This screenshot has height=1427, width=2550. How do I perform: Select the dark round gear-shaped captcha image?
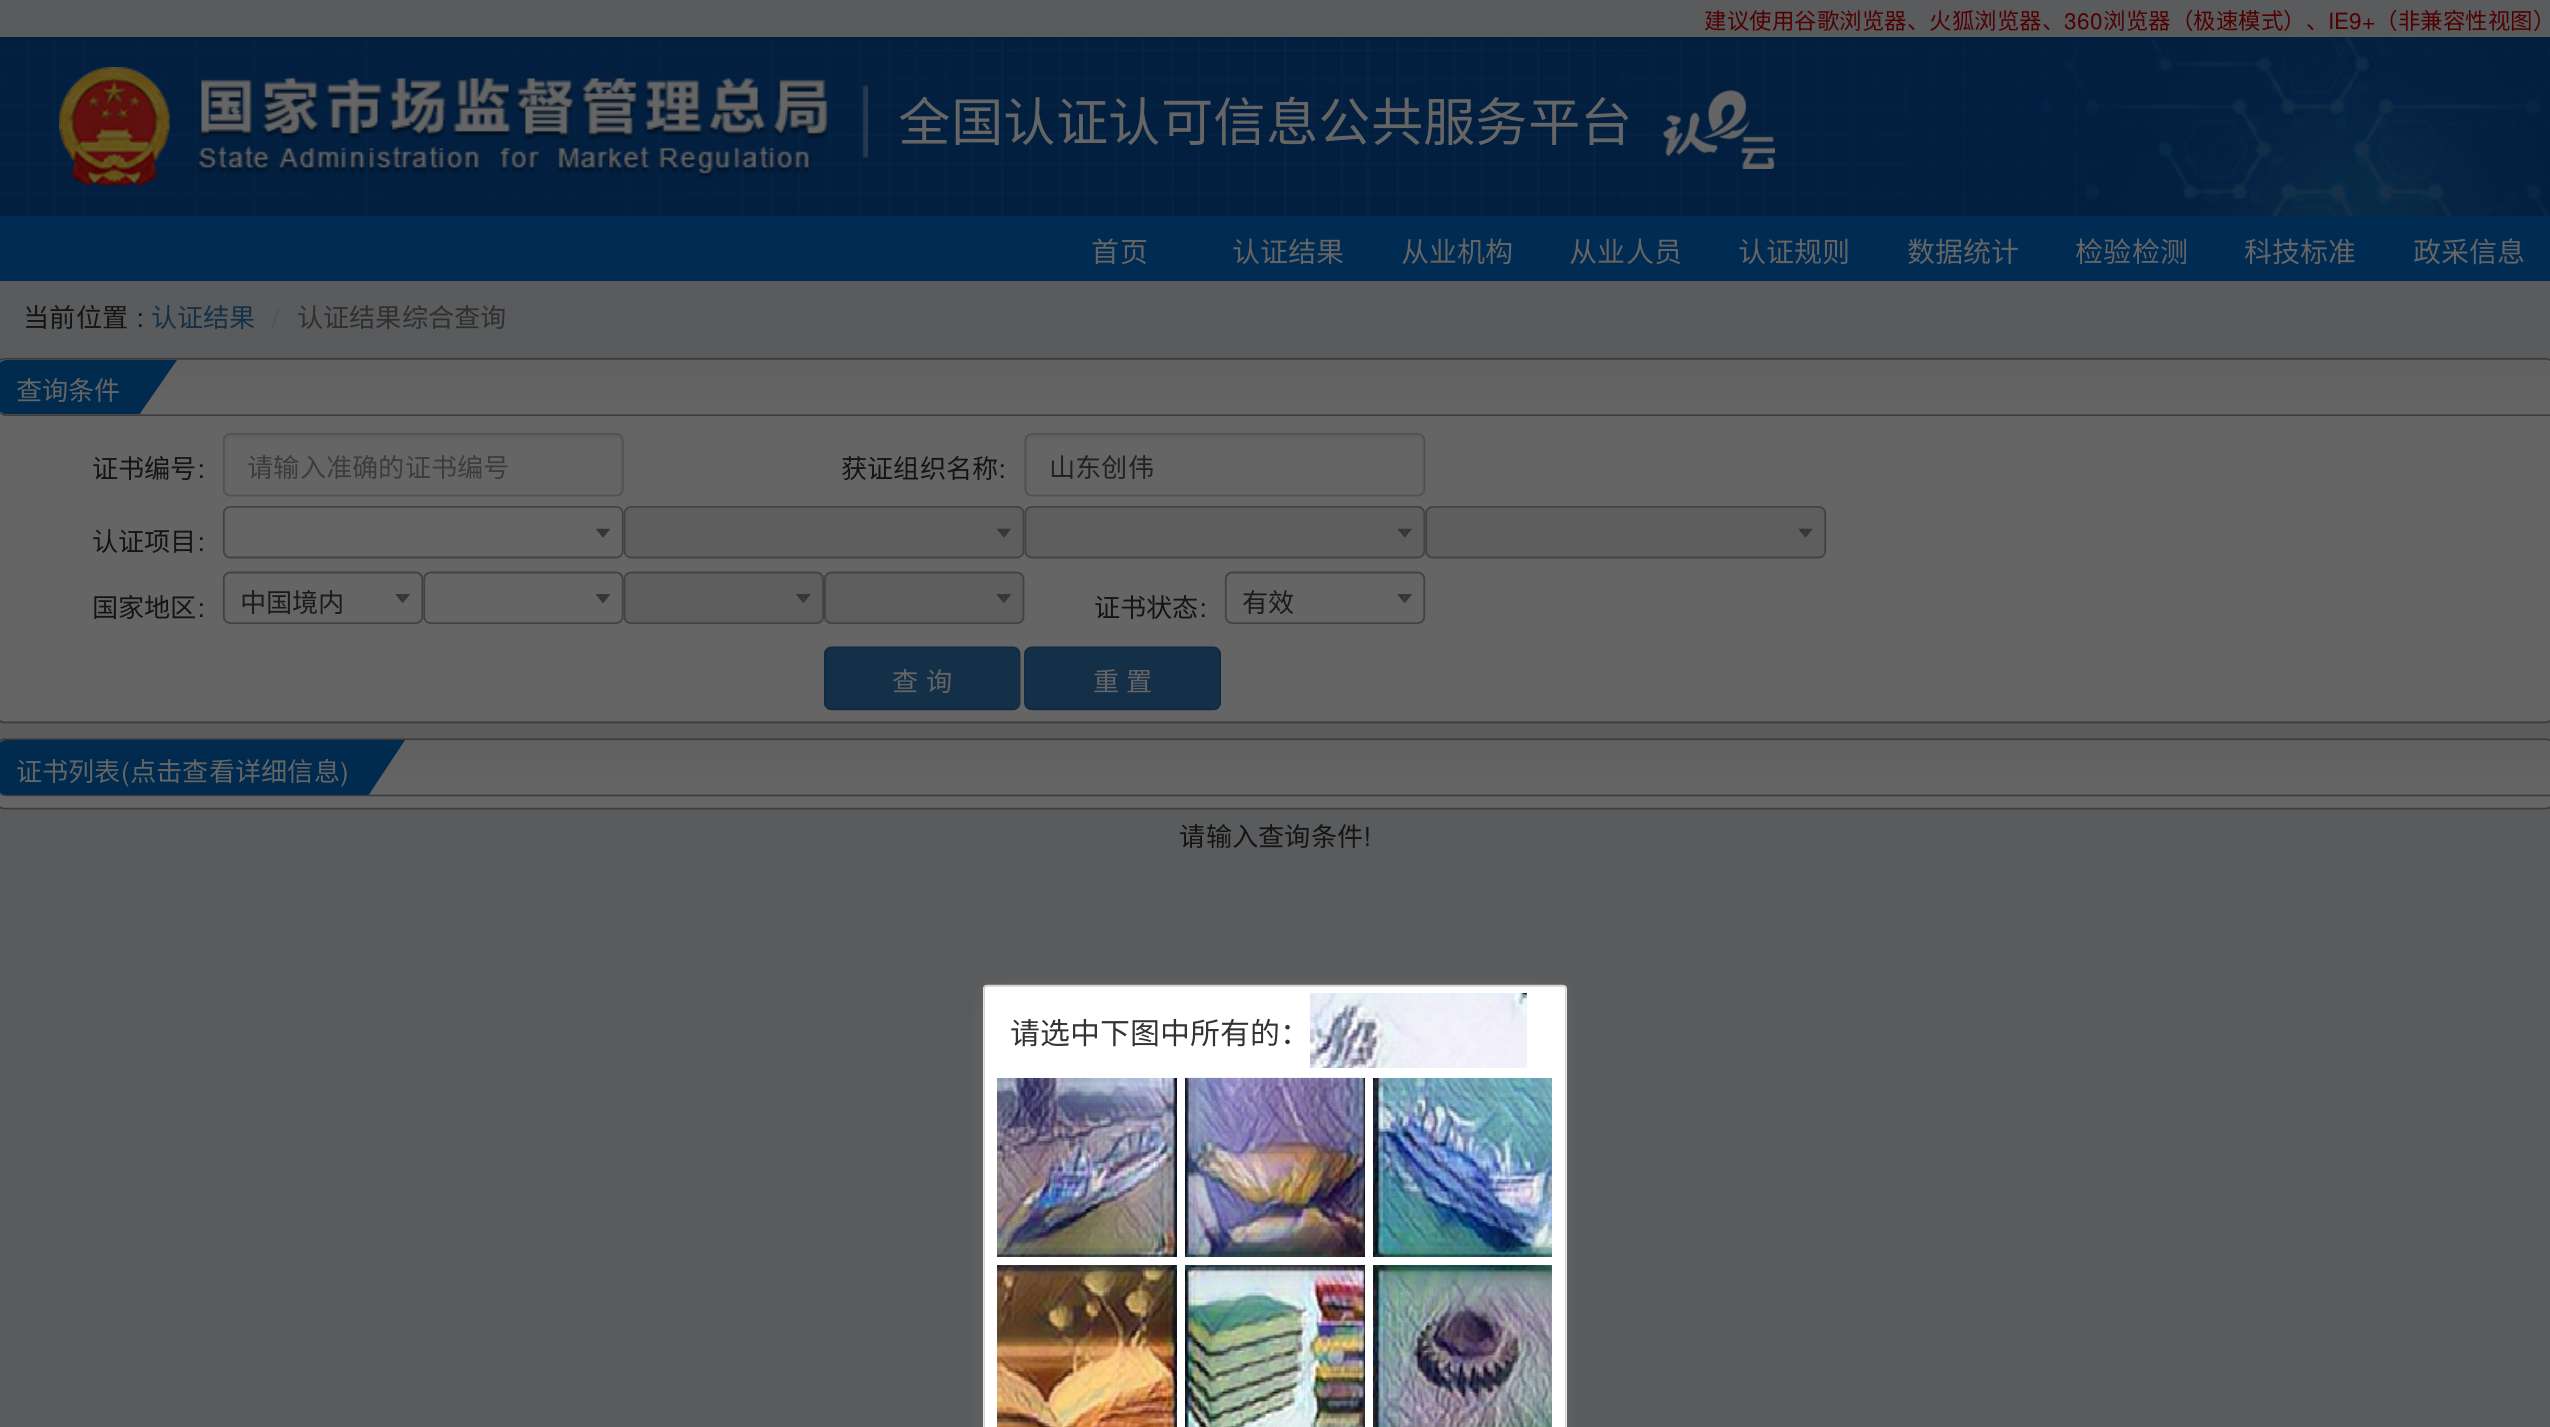pyautogui.click(x=1462, y=1346)
